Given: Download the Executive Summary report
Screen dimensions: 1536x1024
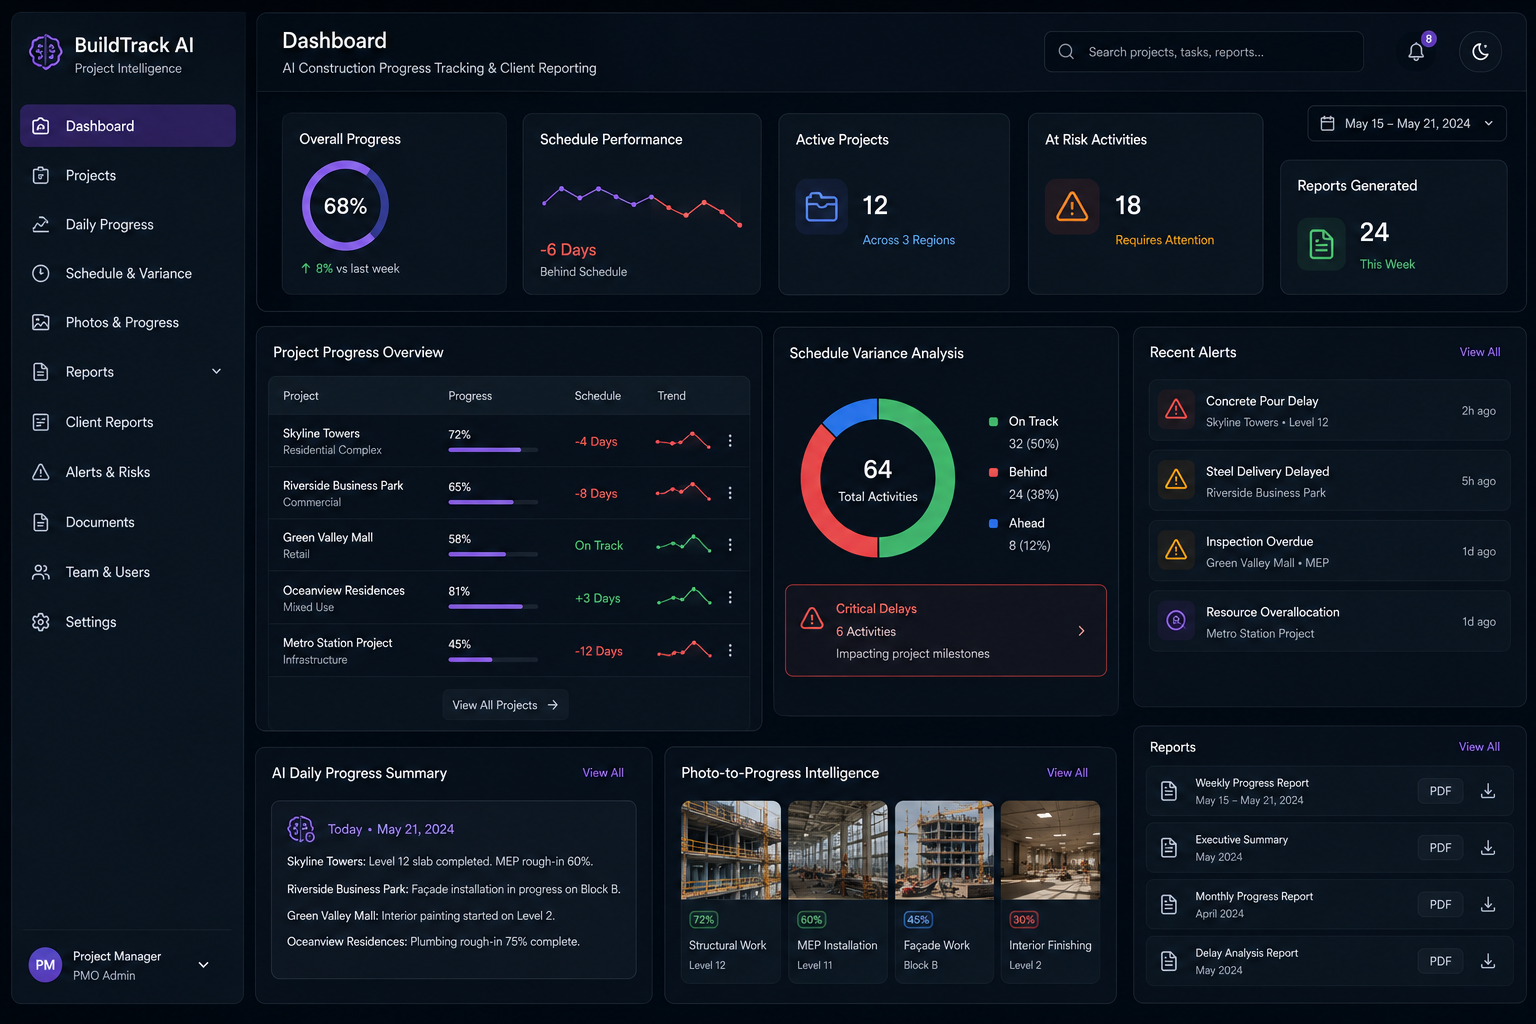Looking at the screenshot, I should (x=1488, y=848).
